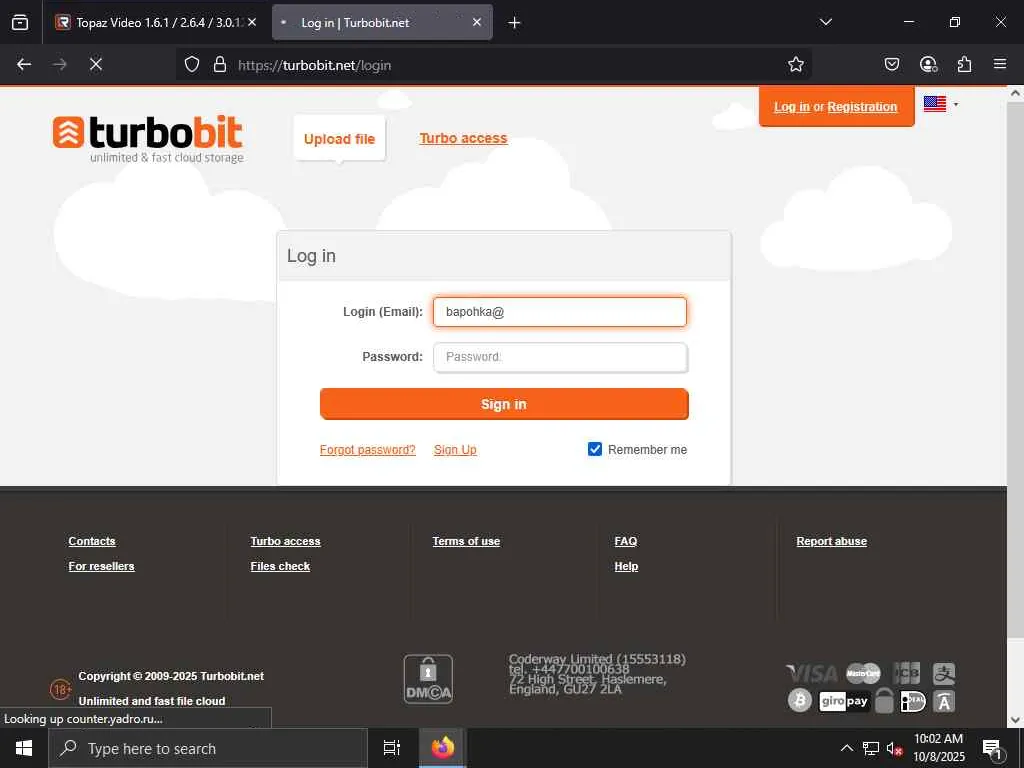Click Log in link in header
This screenshot has width=1024, height=768.
792,107
